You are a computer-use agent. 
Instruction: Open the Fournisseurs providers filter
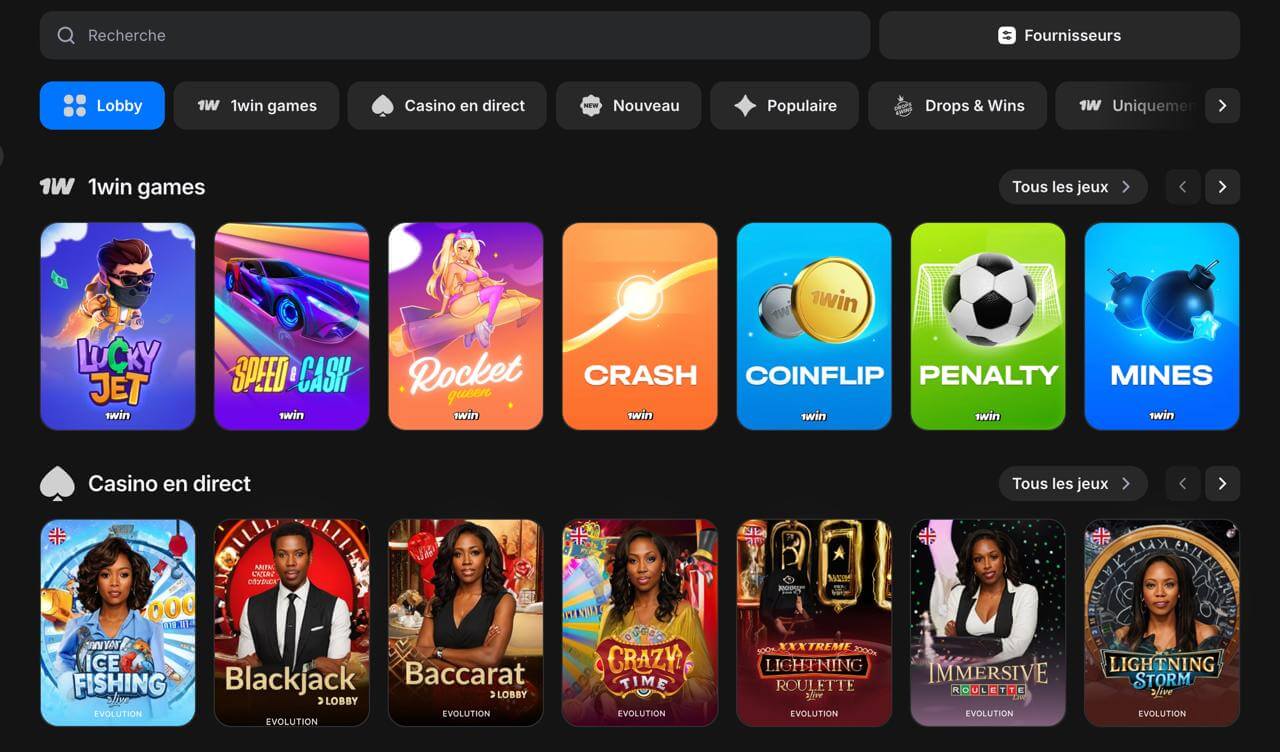coord(1059,35)
